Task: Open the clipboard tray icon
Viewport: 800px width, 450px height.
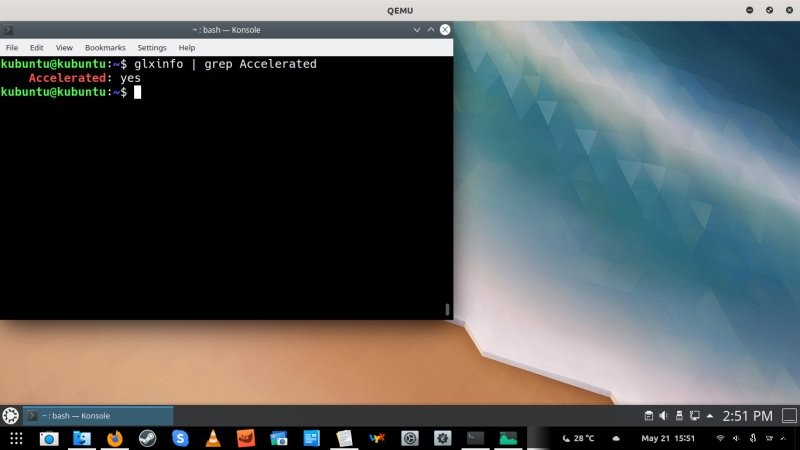Action: [648, 416]
